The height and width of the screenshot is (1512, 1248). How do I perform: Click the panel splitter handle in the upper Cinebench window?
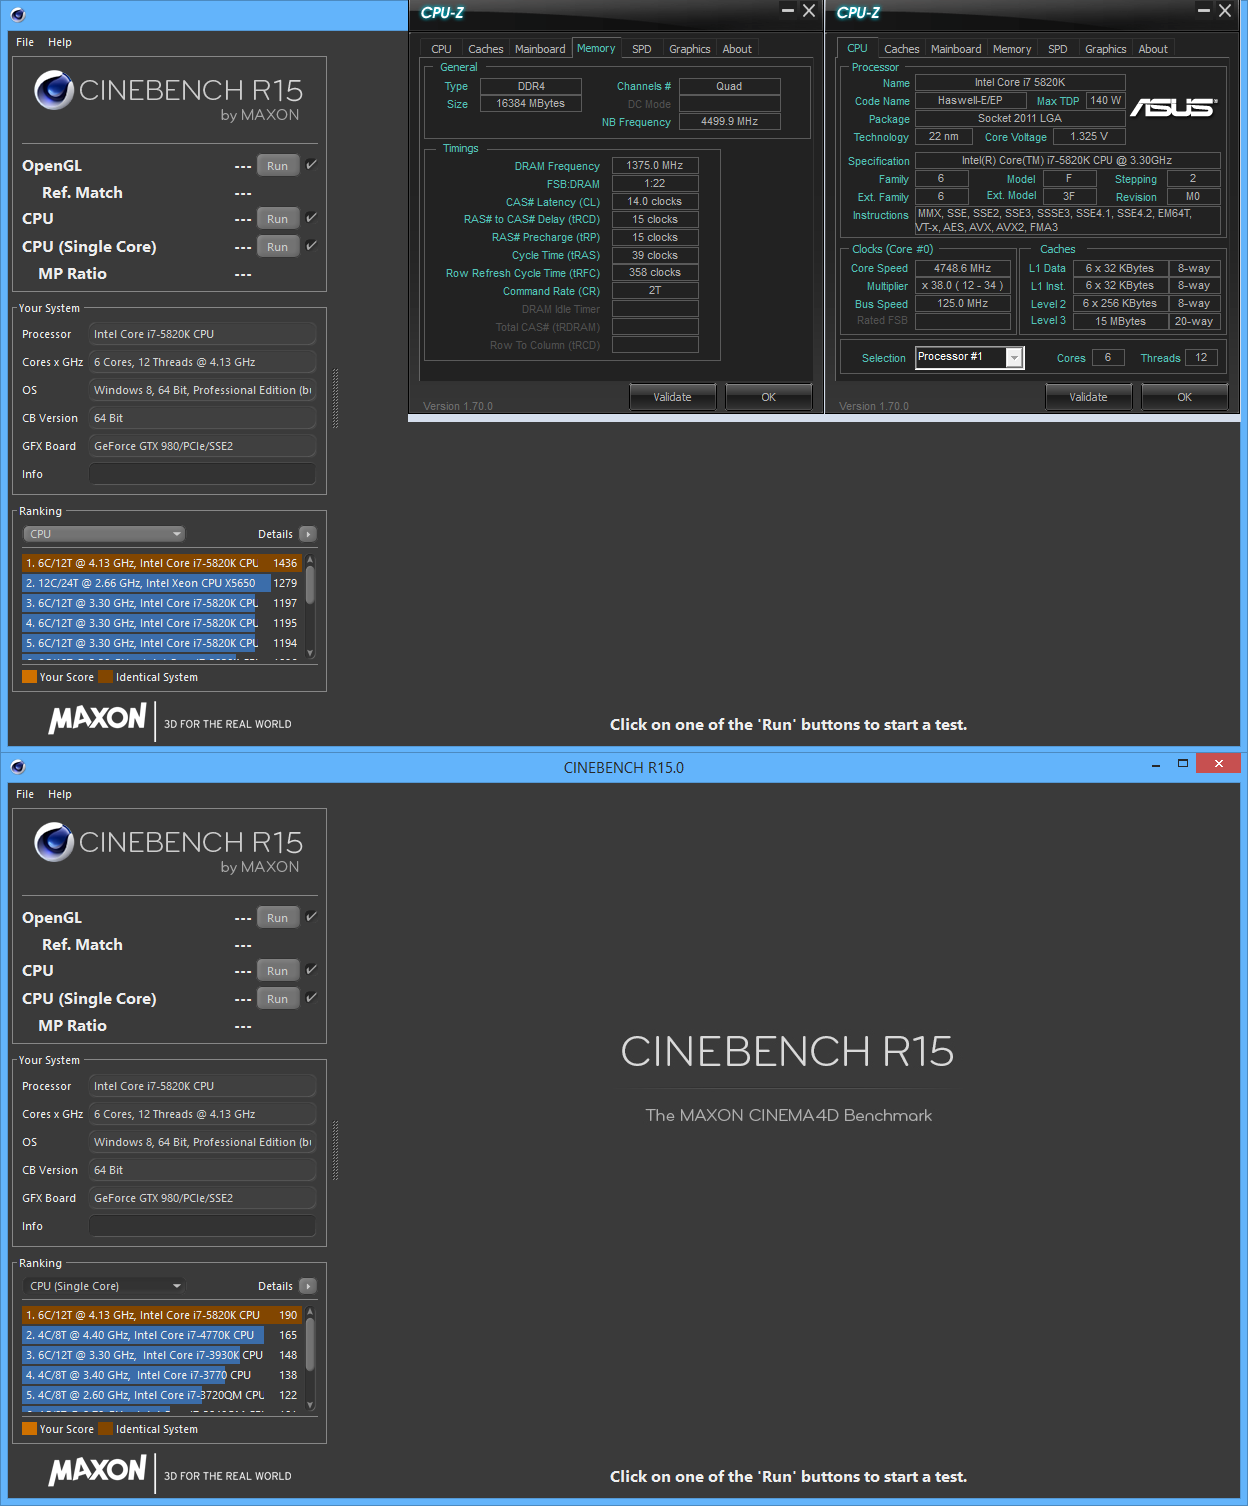point(335,399)
